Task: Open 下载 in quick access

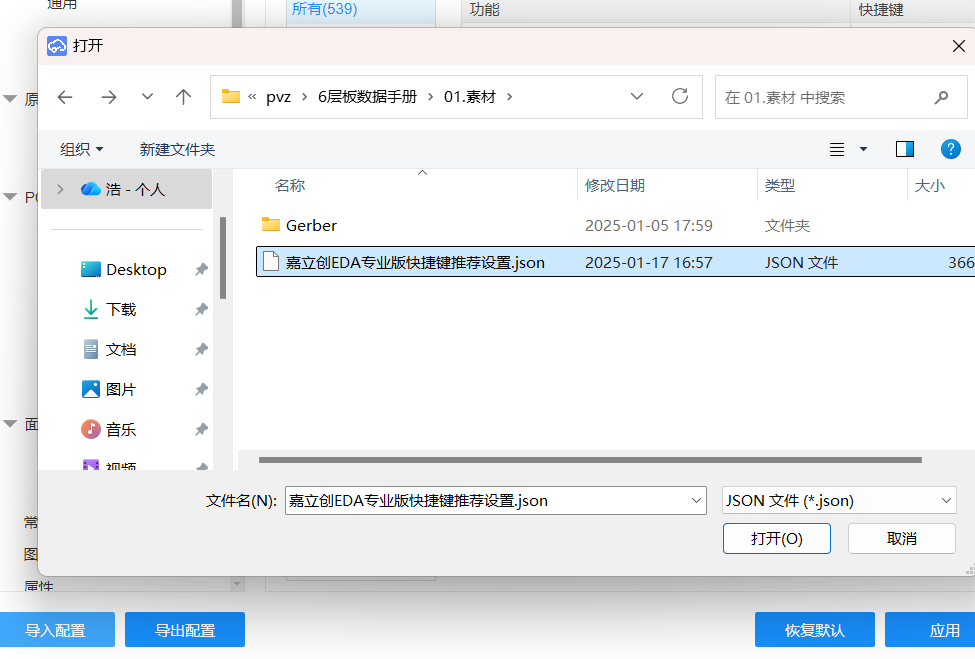Action: [109, 310]
